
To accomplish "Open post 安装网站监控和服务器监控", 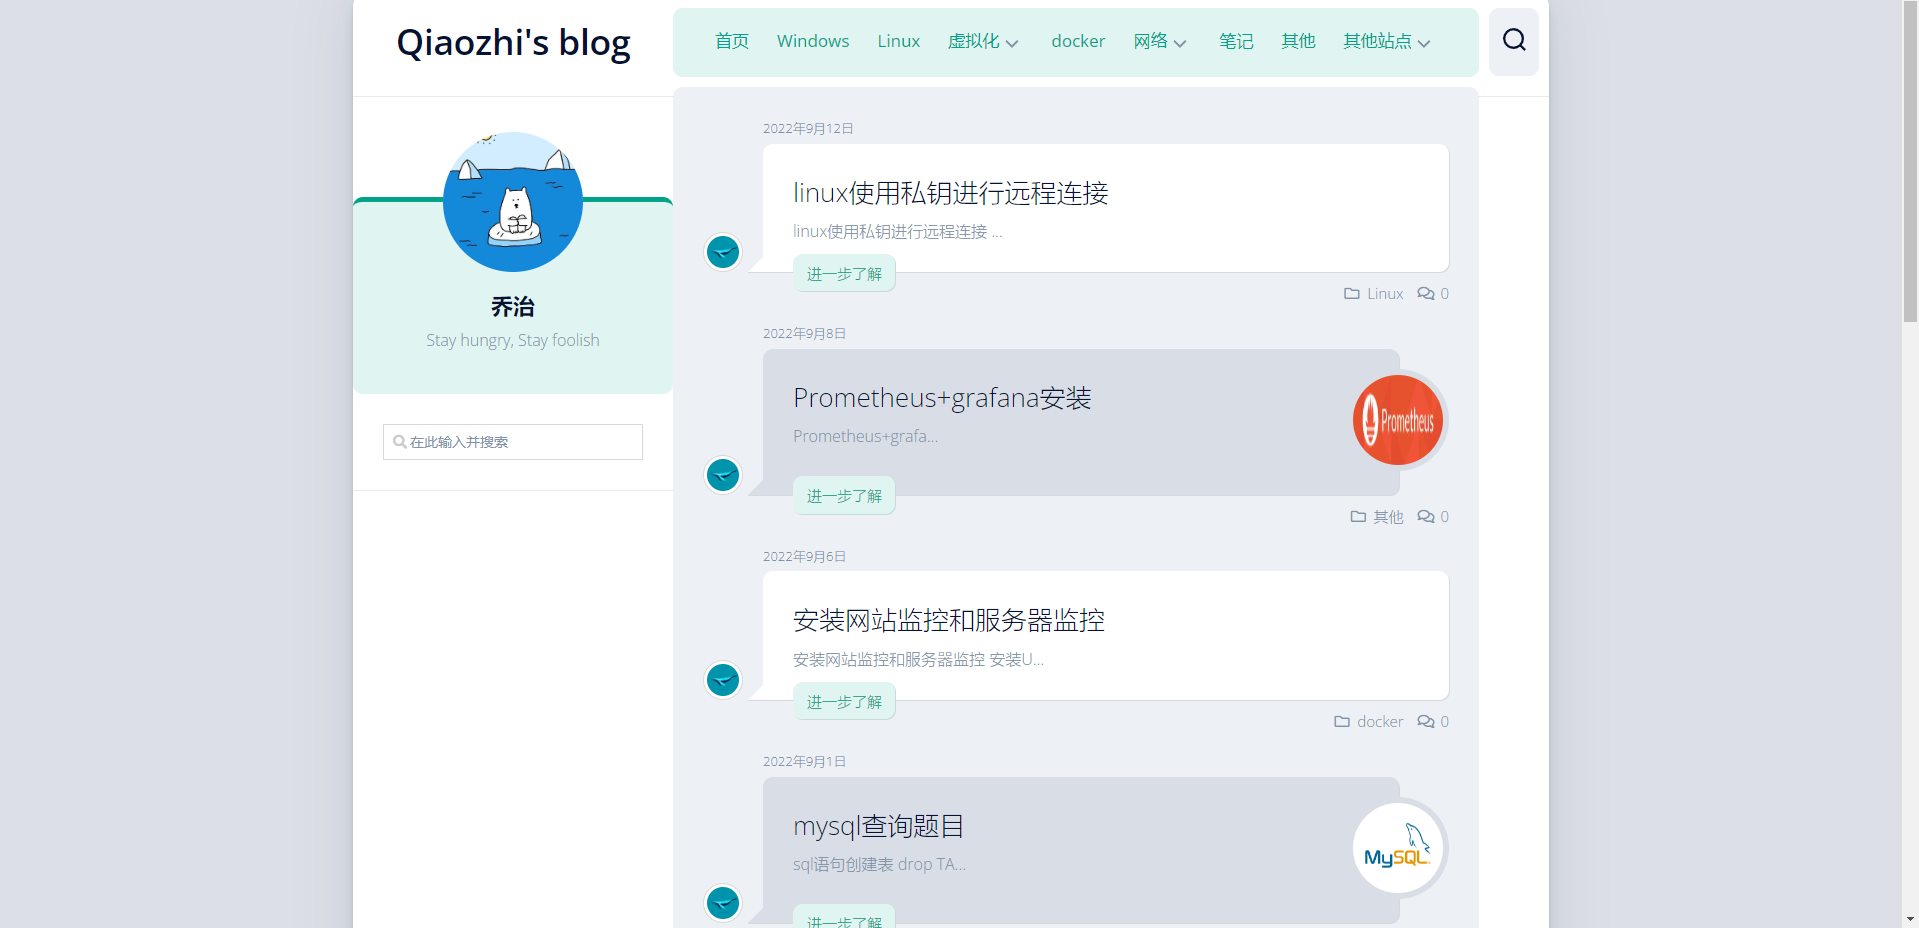I will coord(949,621).
